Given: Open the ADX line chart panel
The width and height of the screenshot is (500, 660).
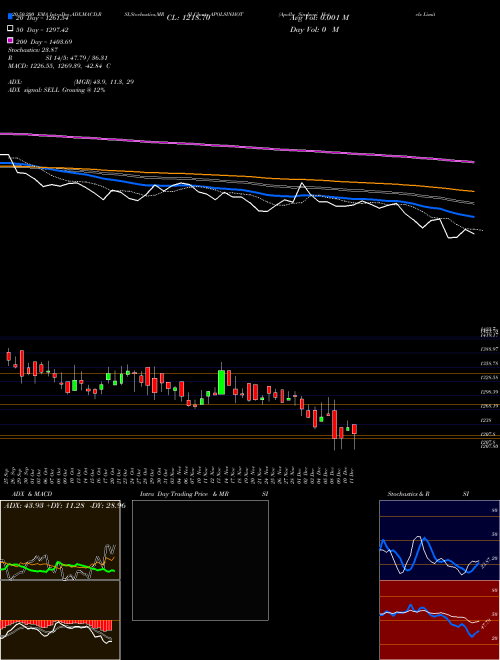Looking at the screenshot, I should 60,540.
